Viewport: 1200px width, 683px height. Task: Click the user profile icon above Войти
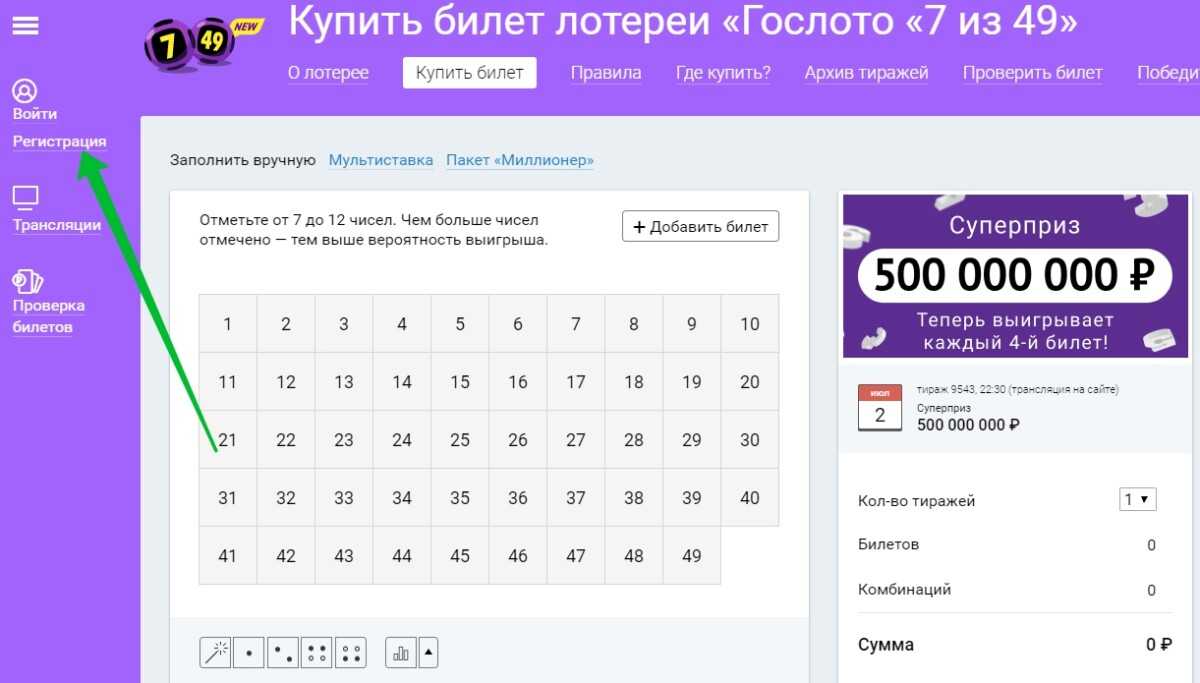[25, 91]
